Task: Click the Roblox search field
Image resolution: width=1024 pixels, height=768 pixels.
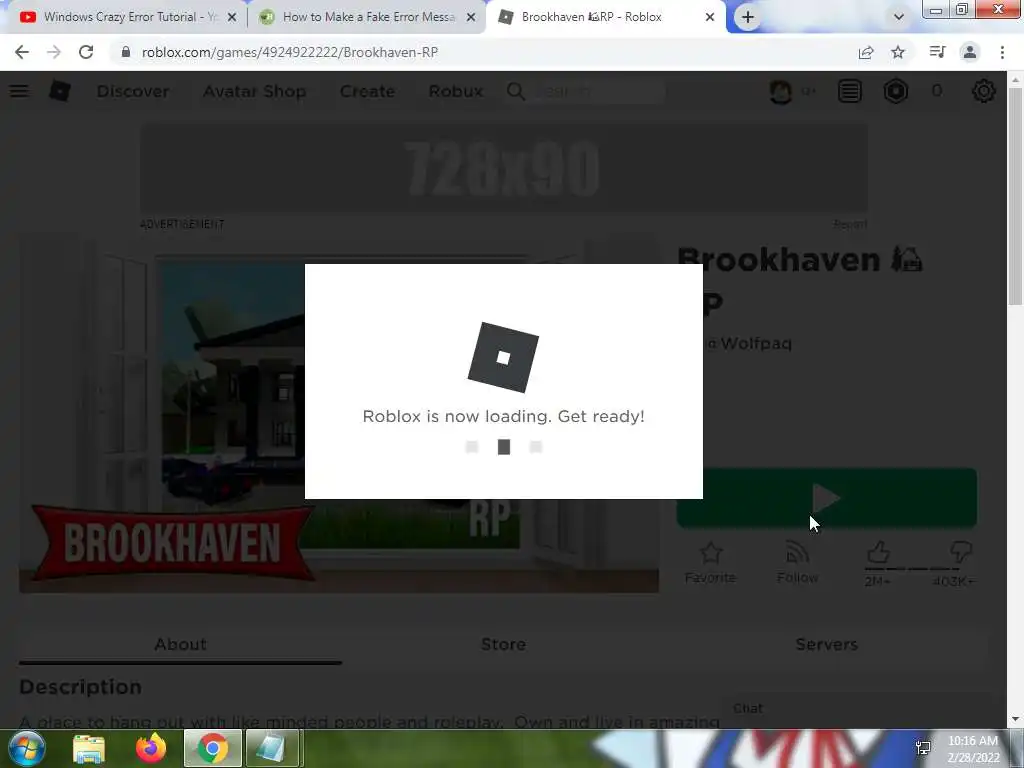Action: pos(598,91)
